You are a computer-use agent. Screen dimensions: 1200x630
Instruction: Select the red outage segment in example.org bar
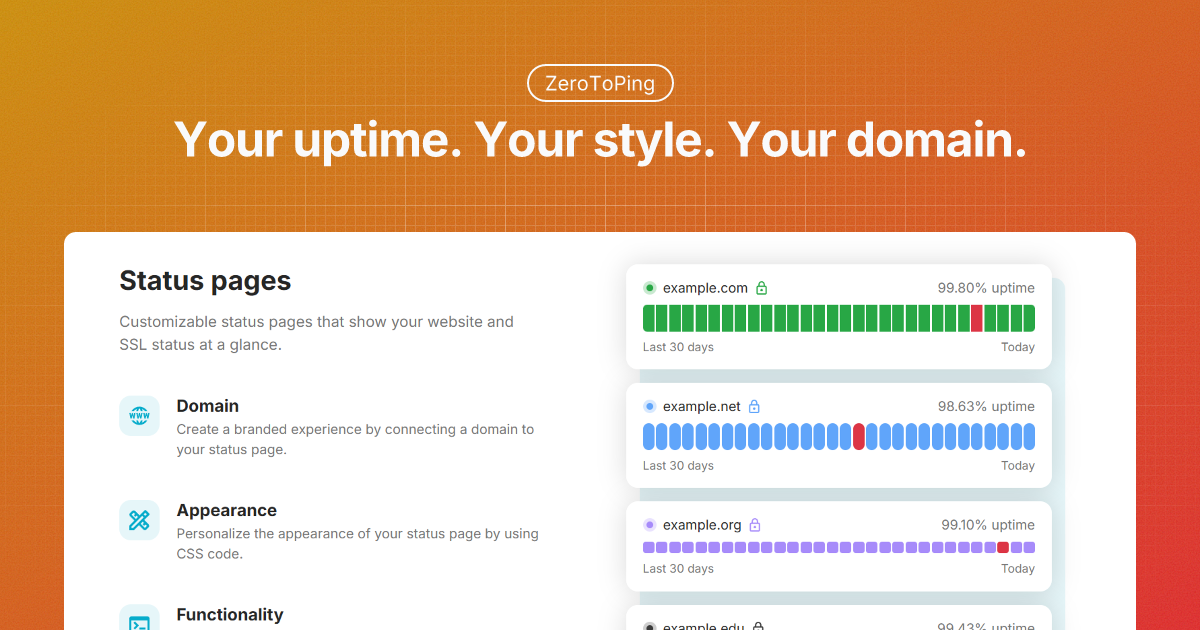pyautogui.click(x=1003, y=548)
